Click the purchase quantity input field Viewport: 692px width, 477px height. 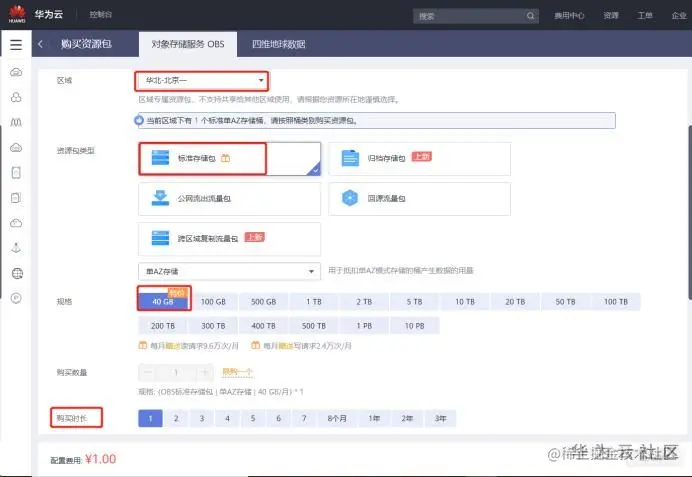[x=176, y=372]
